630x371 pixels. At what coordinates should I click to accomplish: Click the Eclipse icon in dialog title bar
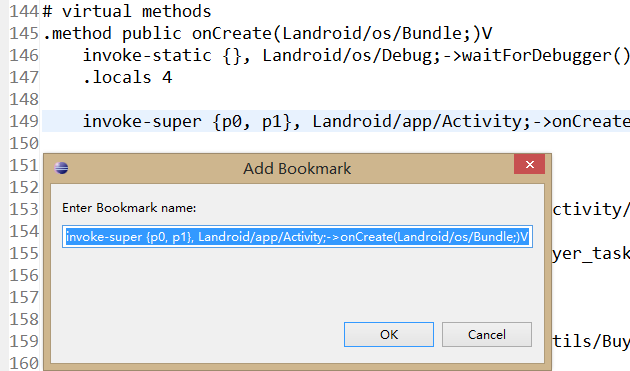coord(61,168)
